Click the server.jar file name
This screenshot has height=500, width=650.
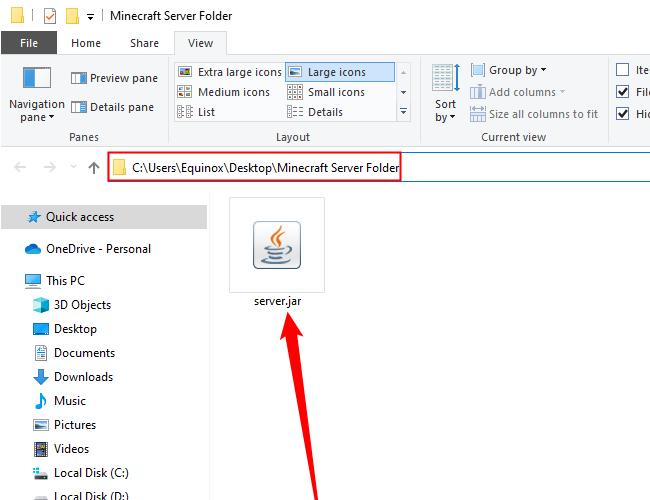click(277, 301)
